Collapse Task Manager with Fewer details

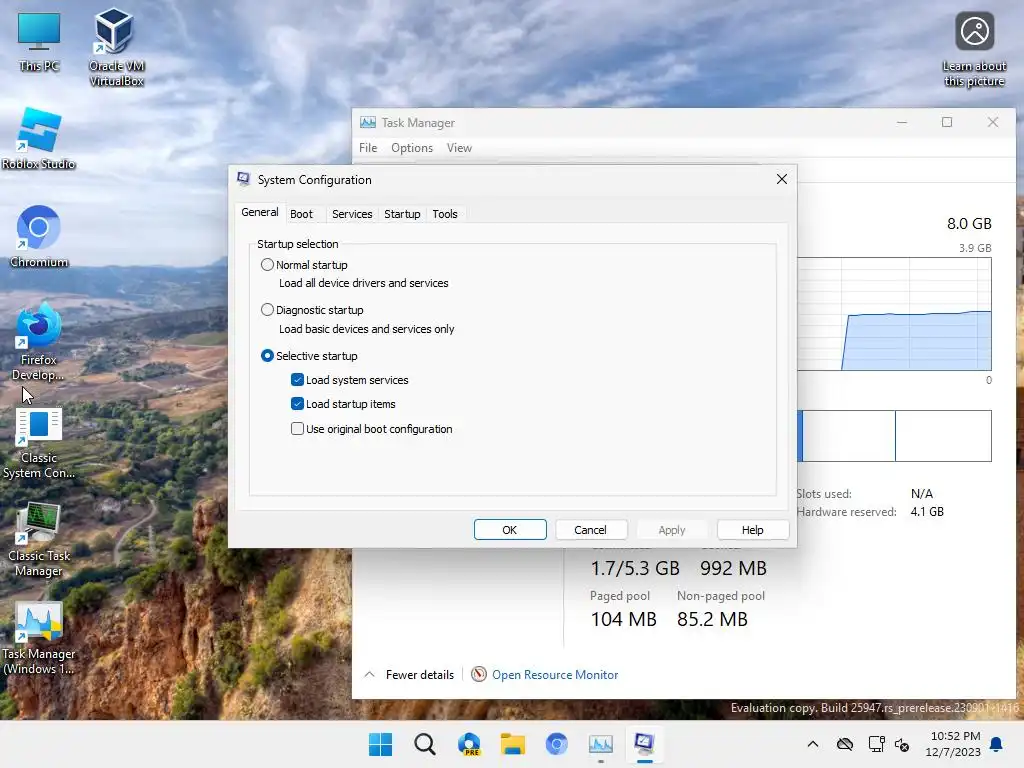point(409,675)
